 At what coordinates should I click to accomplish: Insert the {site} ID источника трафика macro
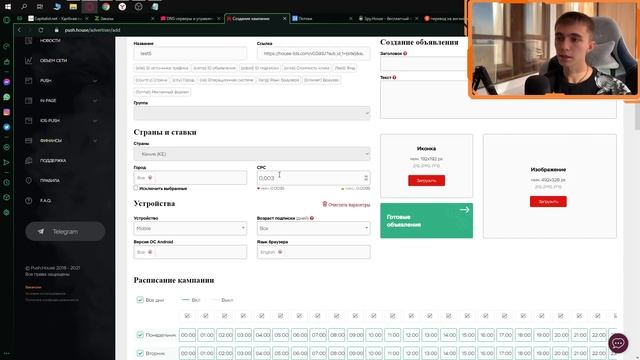click(x=162, y=68)
